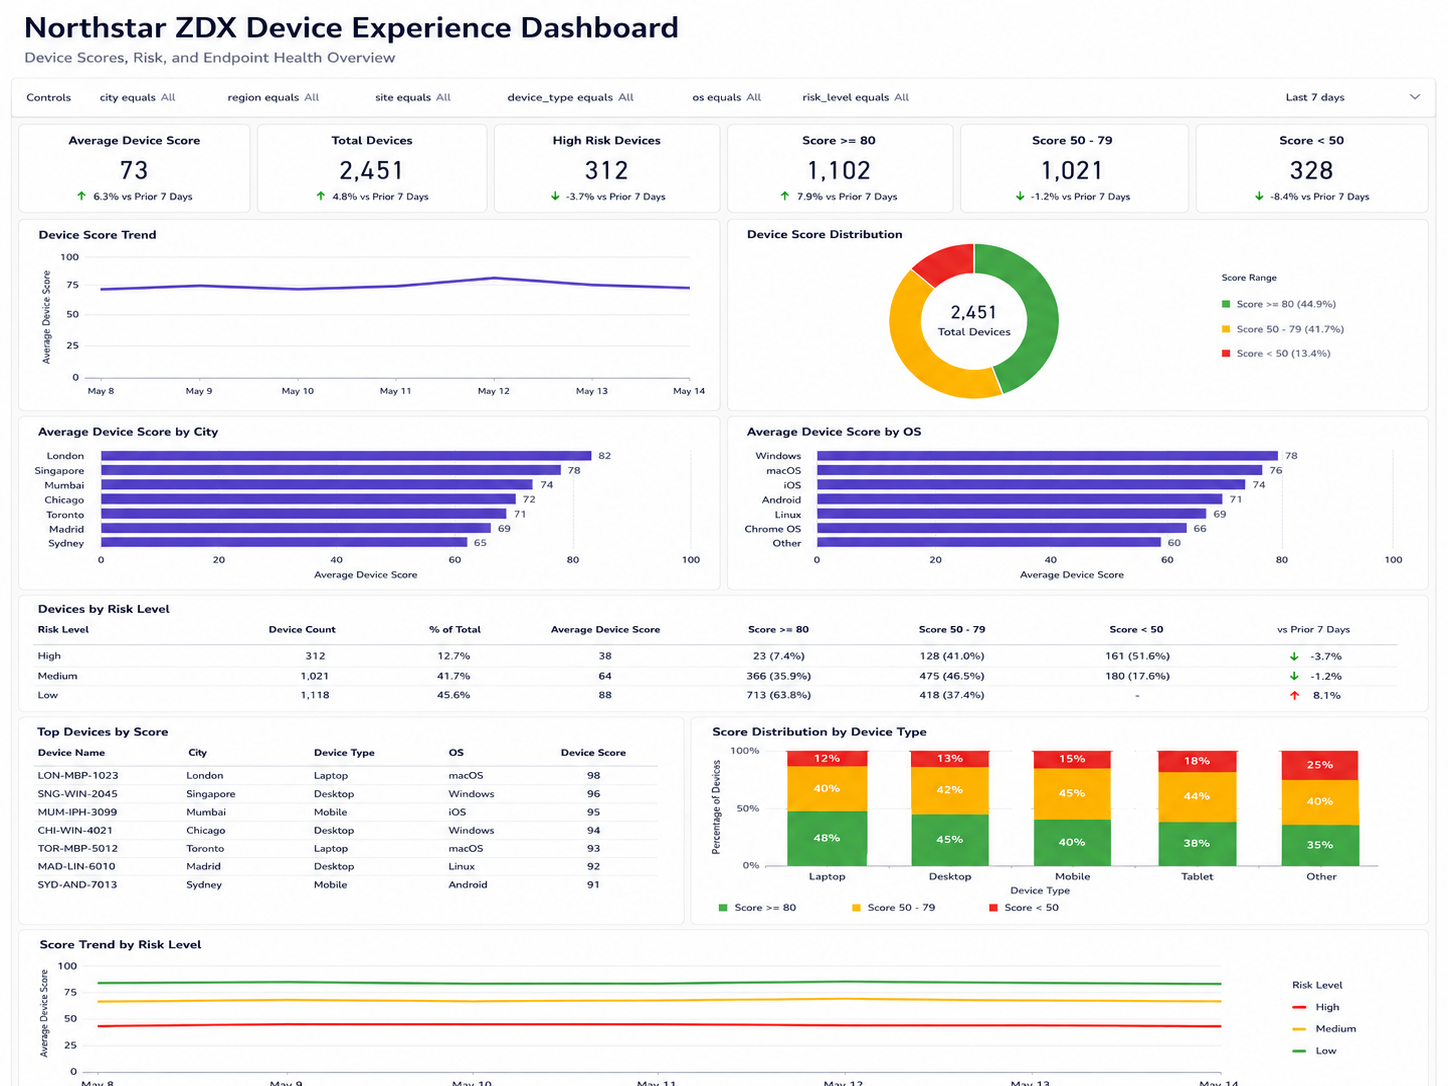The image size is (1448, 1086).
Task: Click the red segment of the donut chart
Action: [x=945, y=263]
